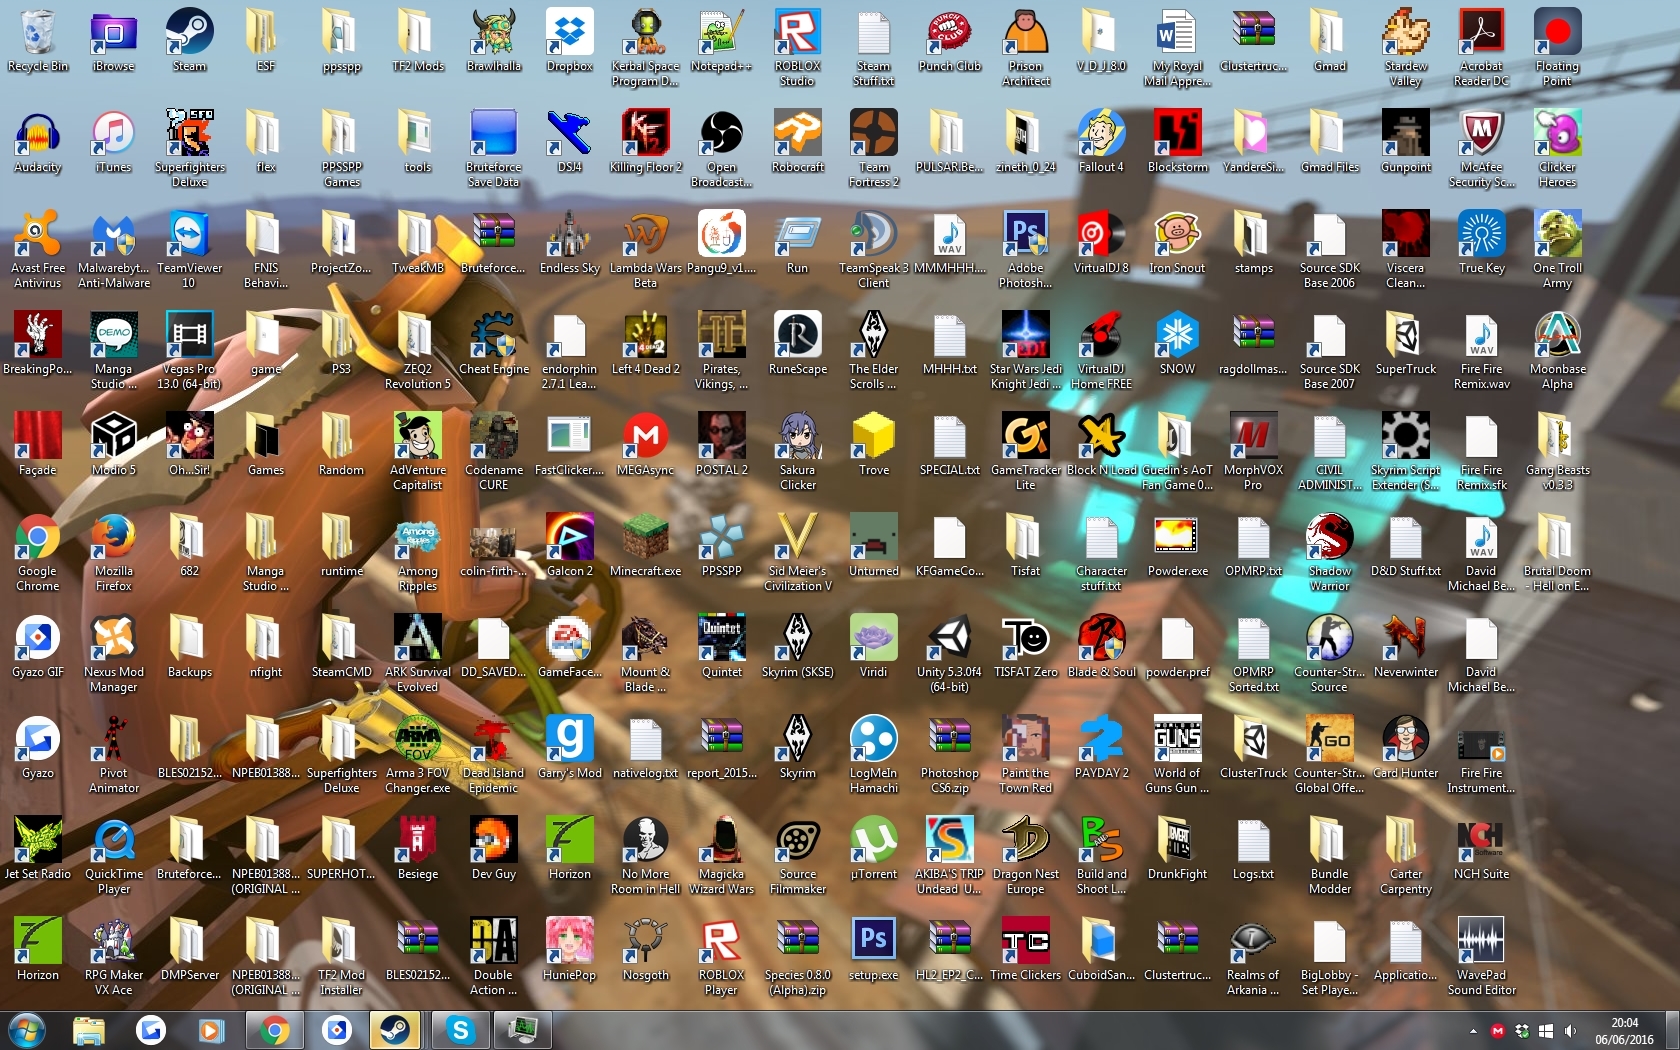Select the HuniePop desktop icon

[x=570, y=950]
